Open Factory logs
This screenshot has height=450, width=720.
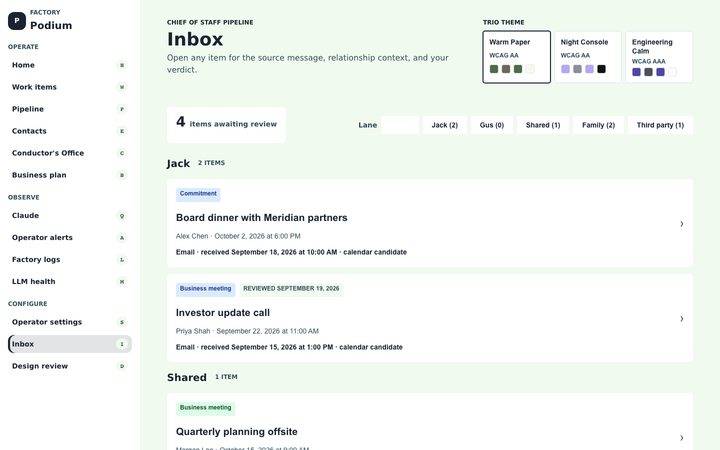pos(69,260)
